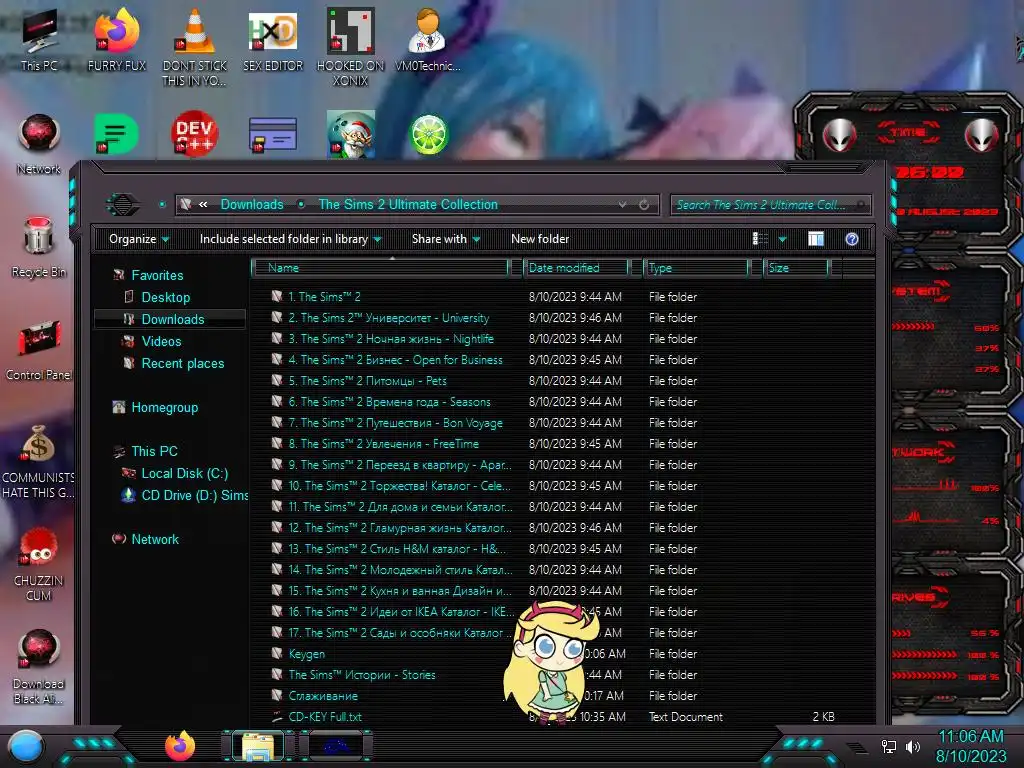This screenshot has width=1024, height=768.
Task: Switch to File Explorer taskbar button
Action: [259, 746]
